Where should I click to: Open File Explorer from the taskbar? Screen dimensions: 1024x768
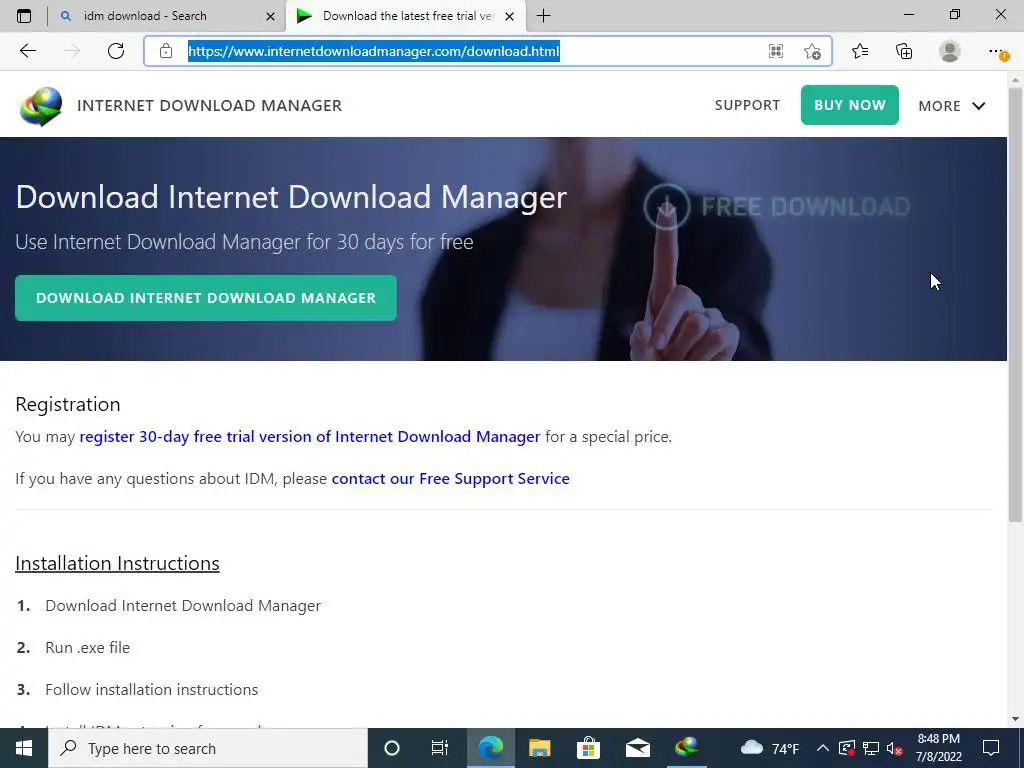coord(539,748)
